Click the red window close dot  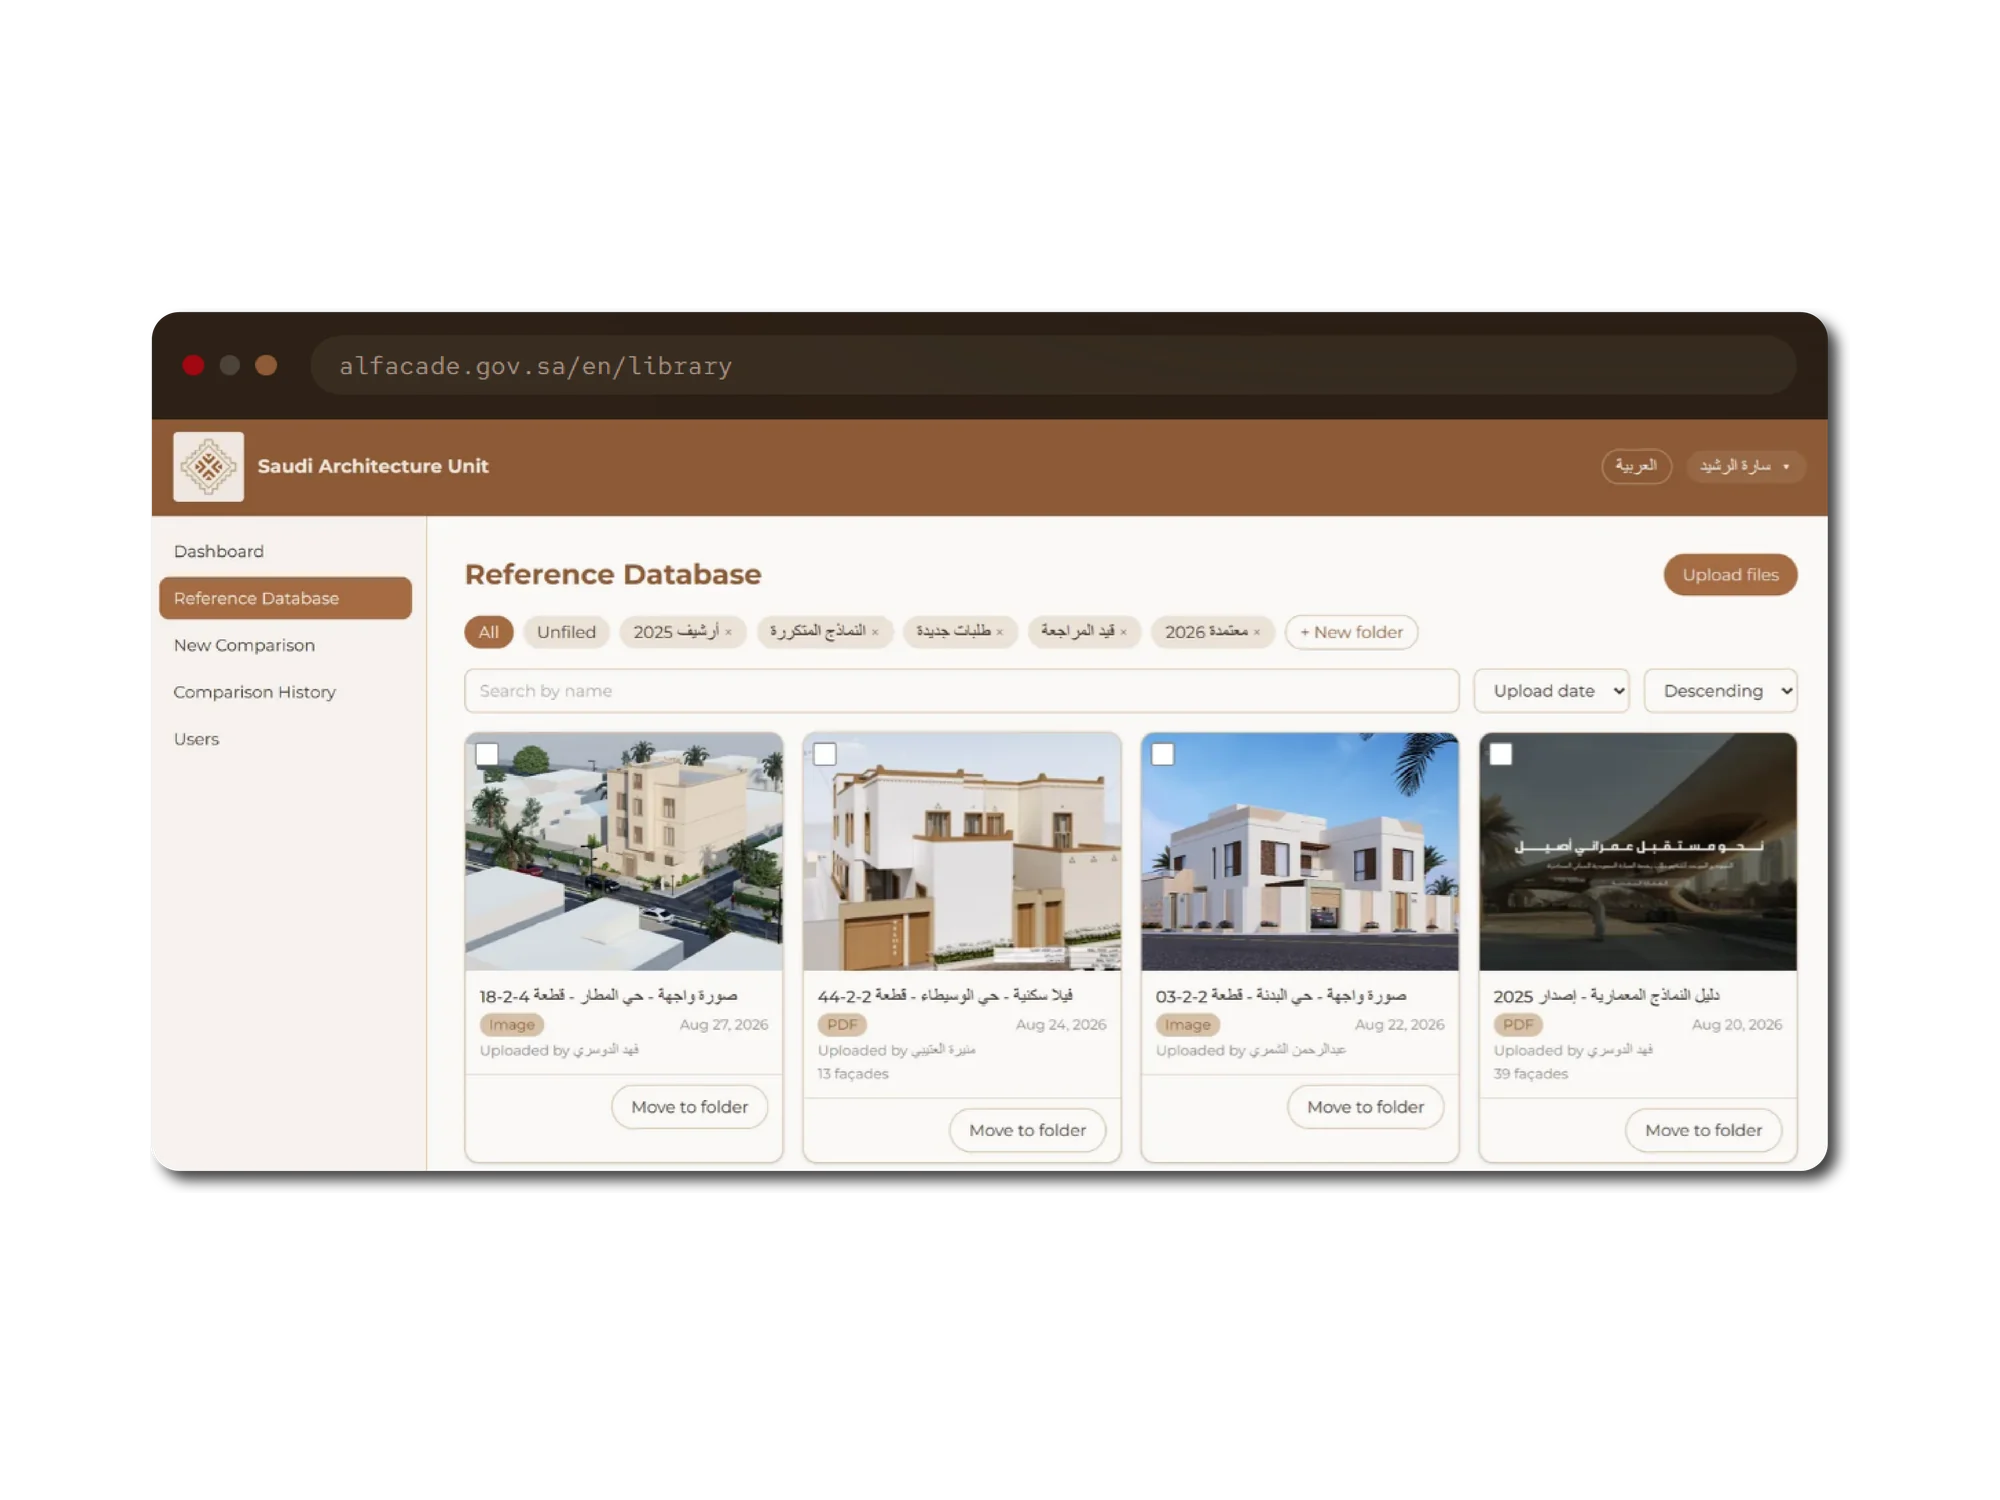[194, 365]
